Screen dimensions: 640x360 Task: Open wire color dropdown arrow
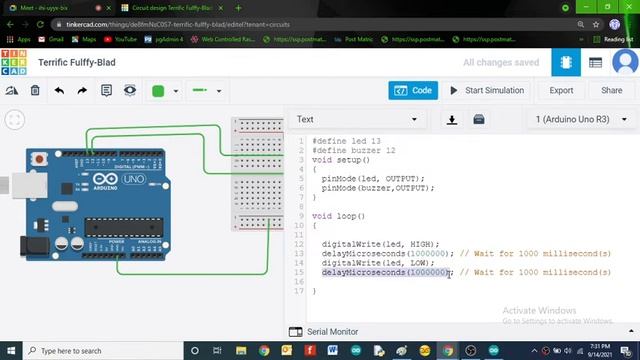pos(176,91)
